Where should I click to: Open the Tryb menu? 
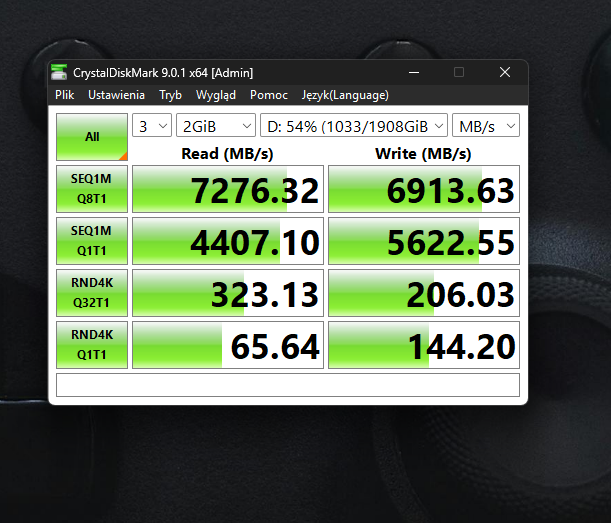tap(170, 95)
